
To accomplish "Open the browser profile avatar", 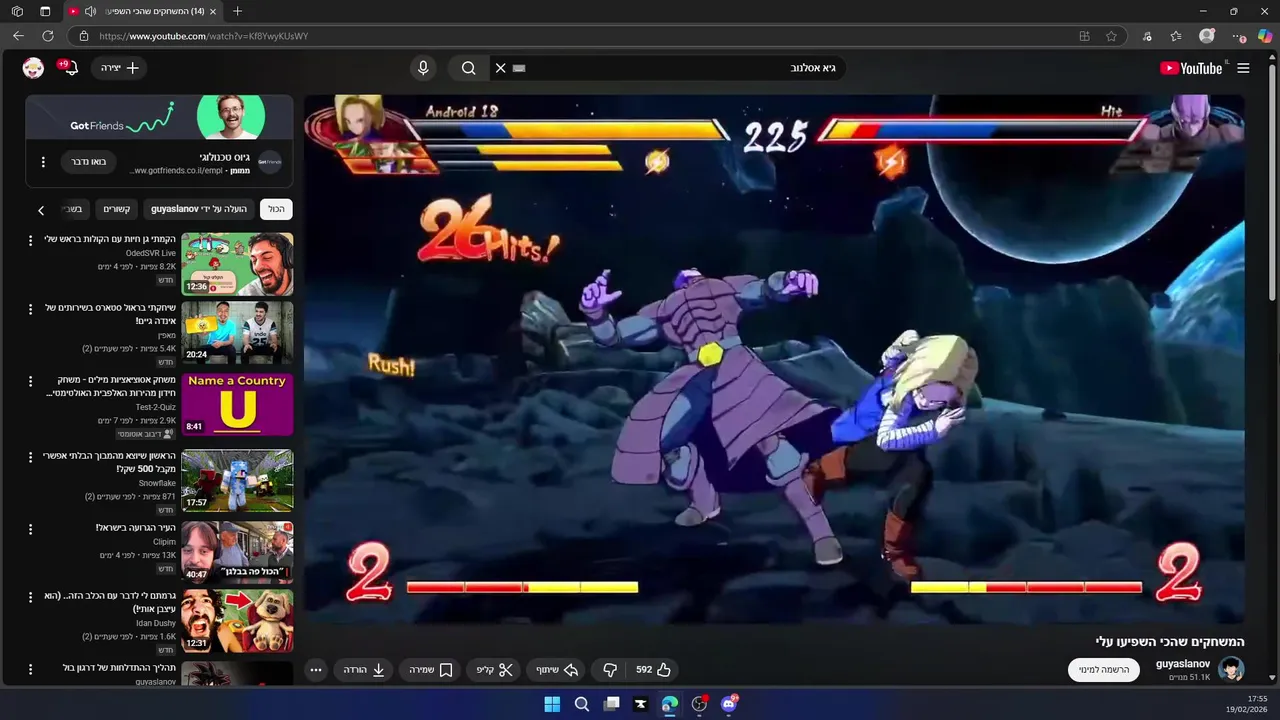I will [x=1207, y=36].
